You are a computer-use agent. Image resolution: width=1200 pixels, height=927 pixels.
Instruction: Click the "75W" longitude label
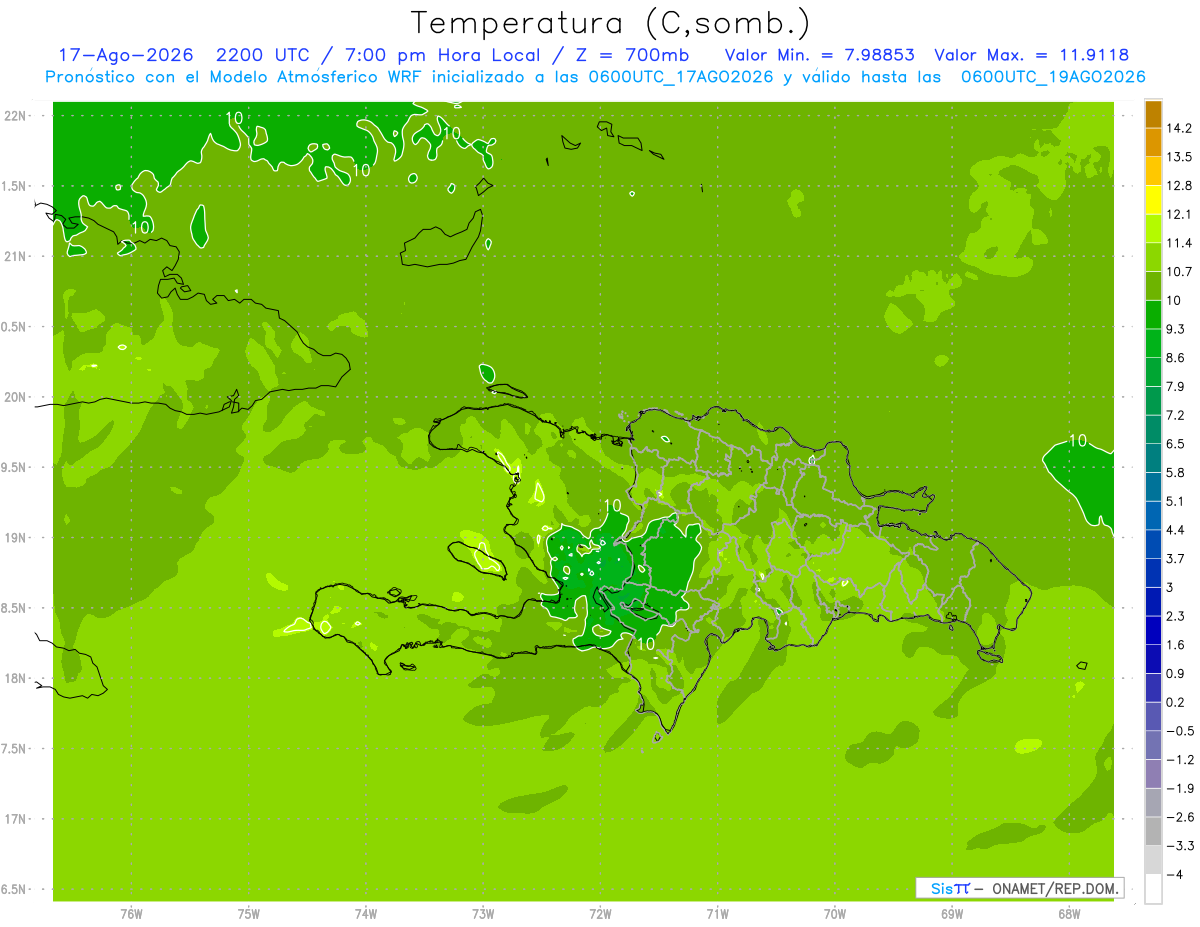tap(248, 914)
